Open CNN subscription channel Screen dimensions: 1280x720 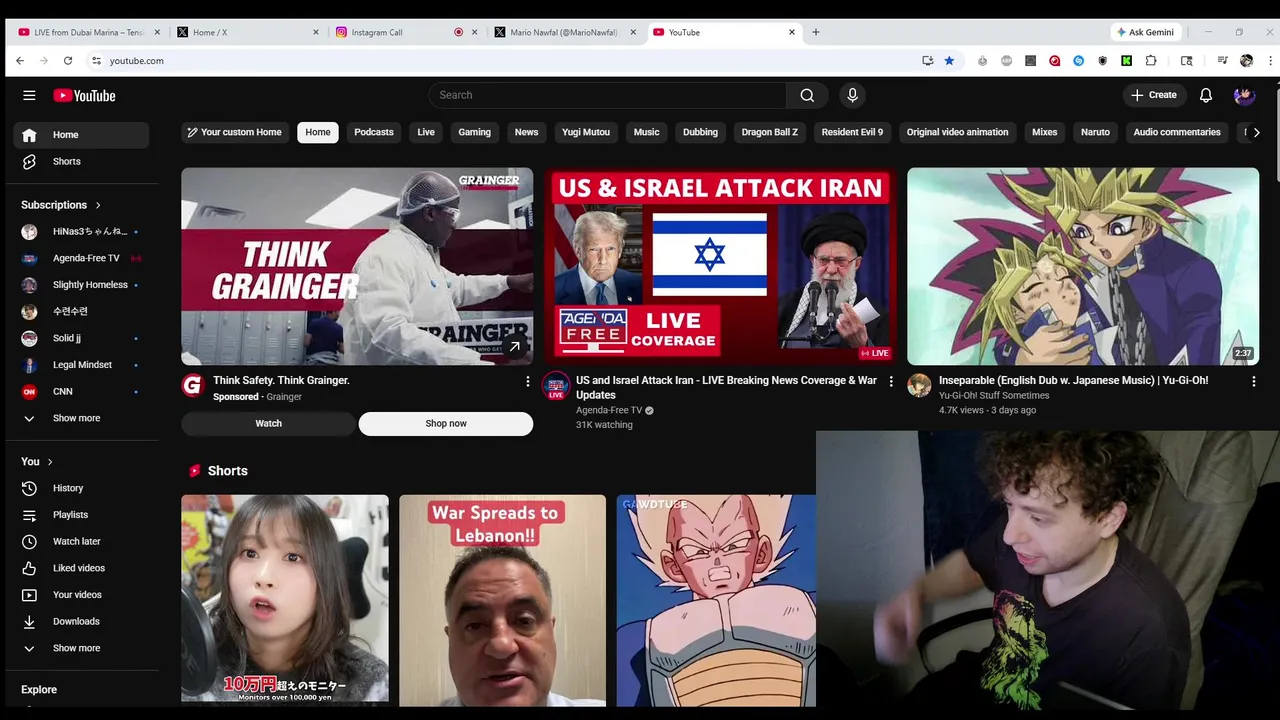[x=81, y=391]
